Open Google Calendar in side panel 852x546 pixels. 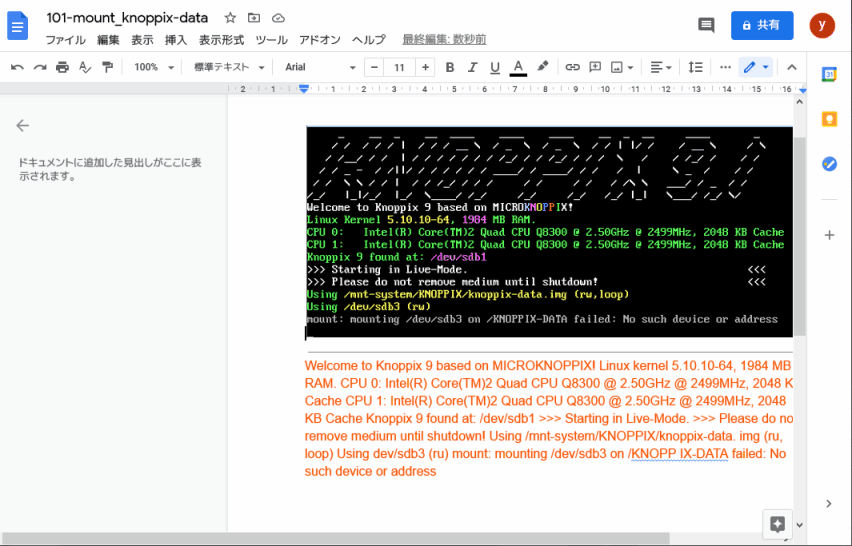[x=829, y=74]
